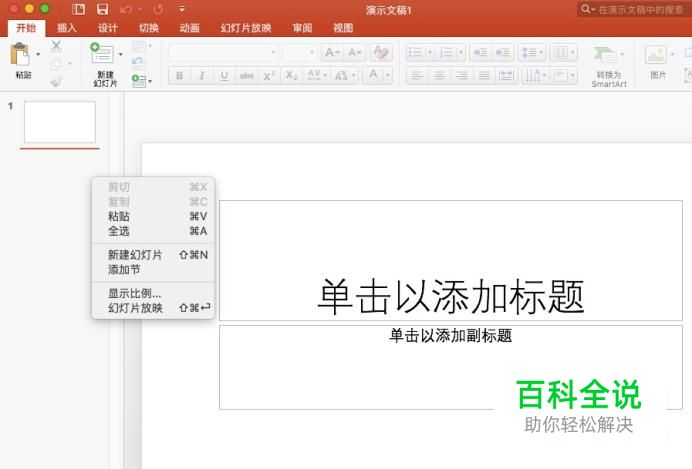Open the font name combo box
The width and height of the screenshot is (692, 469).
[x=223, y=53]
